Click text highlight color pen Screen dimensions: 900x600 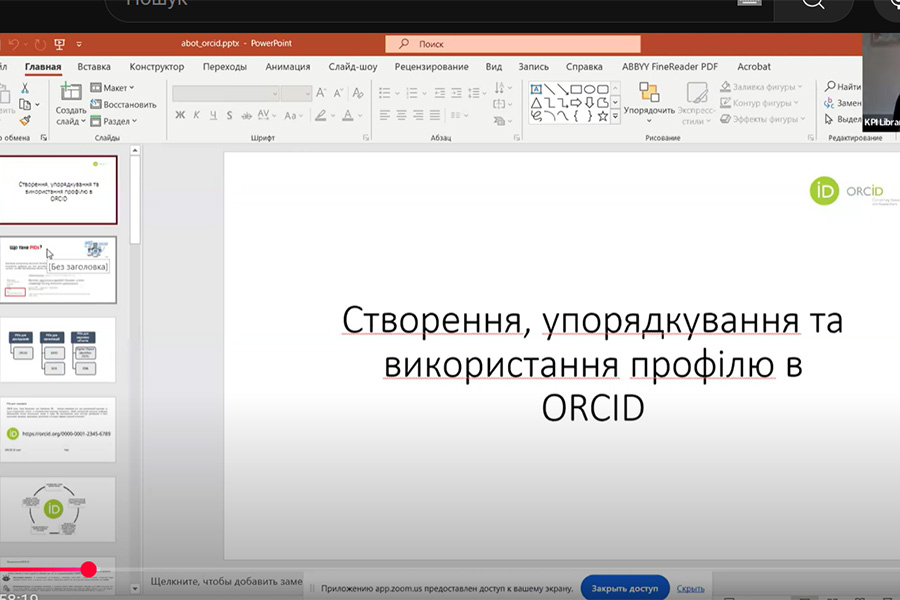[x=321, y=115]
